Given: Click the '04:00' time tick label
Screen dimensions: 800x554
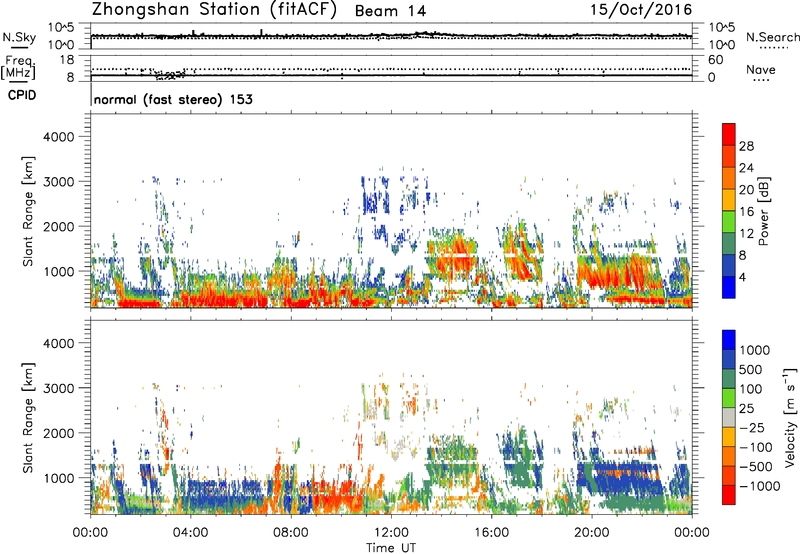Looking at the screenshot, I should click(190, 533).
